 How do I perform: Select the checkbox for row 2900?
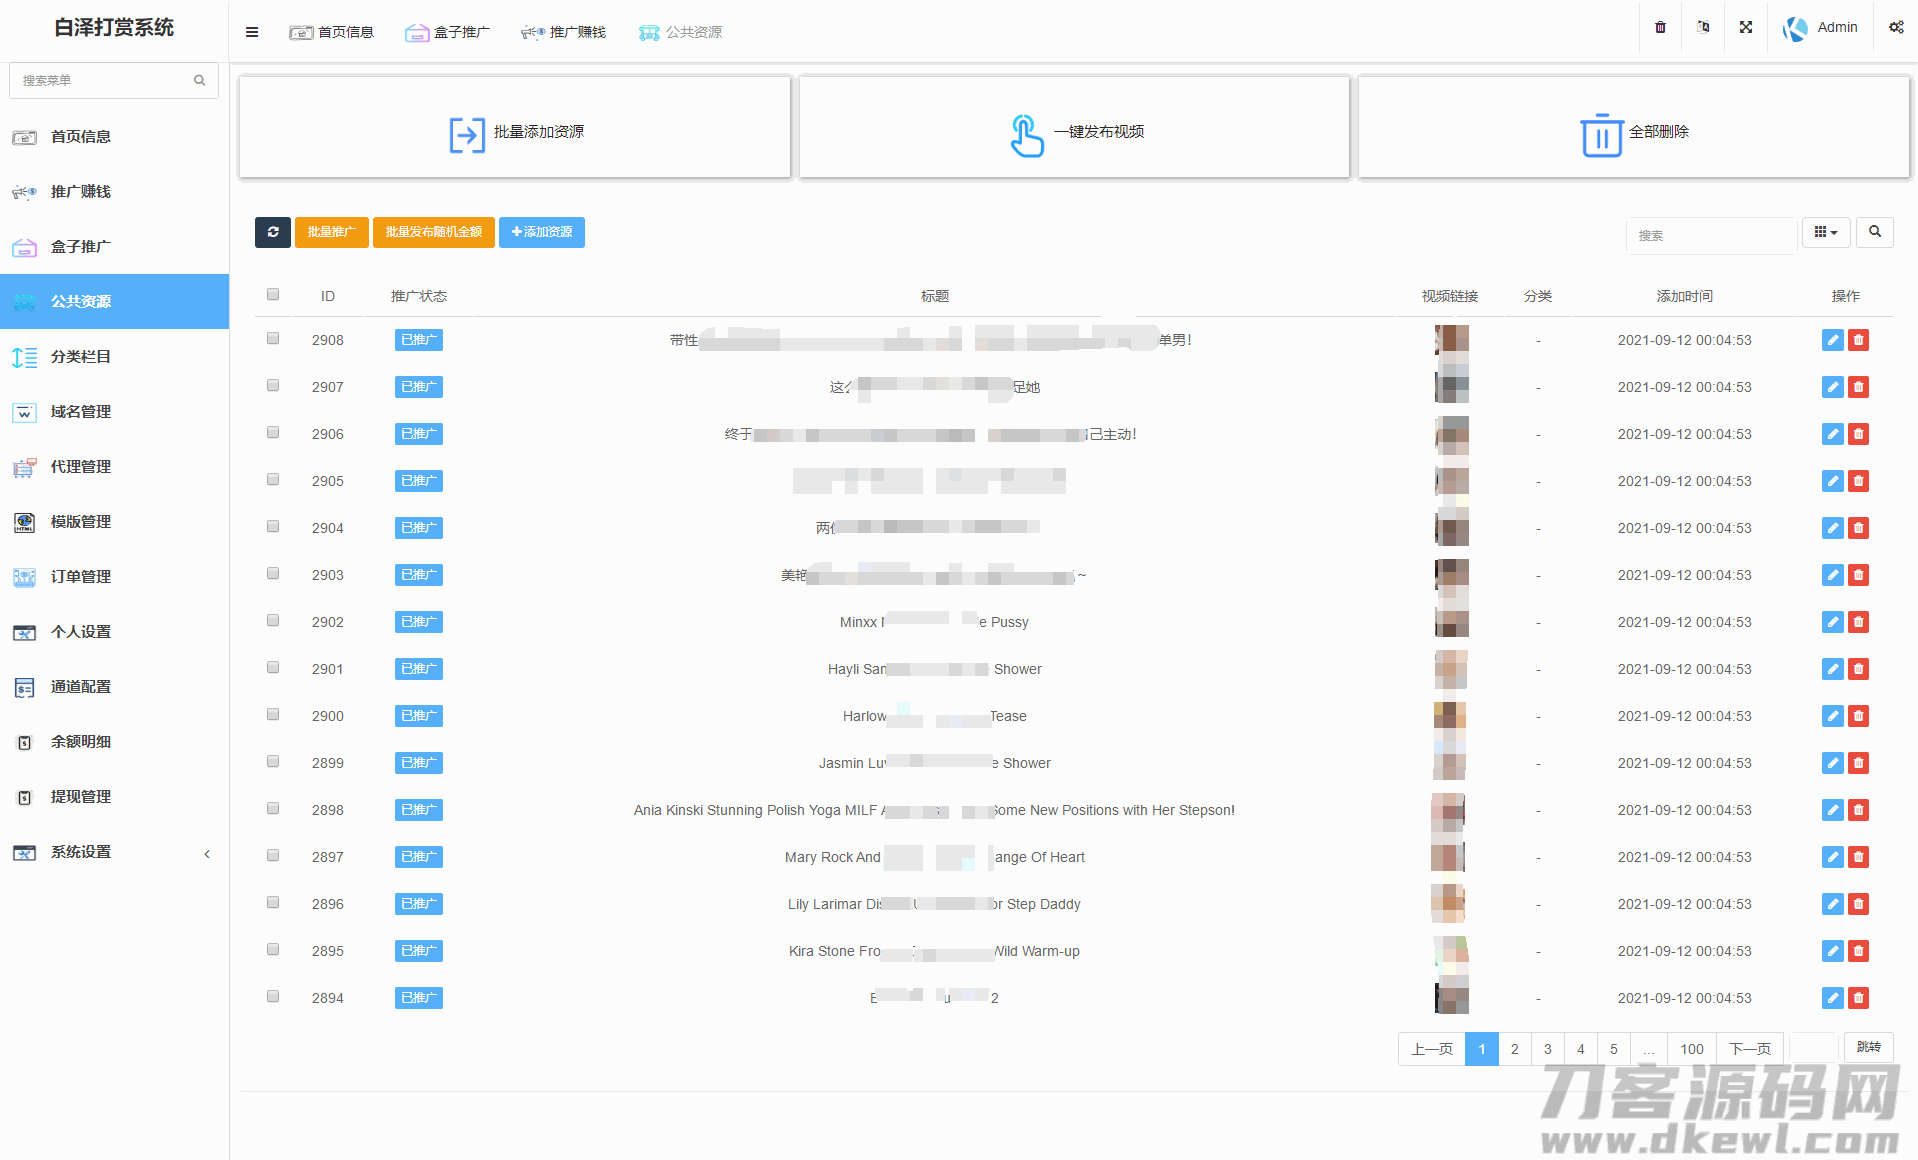tap(273, 715)
